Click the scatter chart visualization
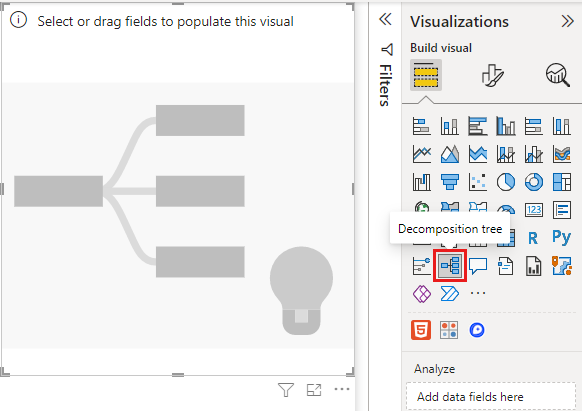Screen dimensions: 582x411 478,182
